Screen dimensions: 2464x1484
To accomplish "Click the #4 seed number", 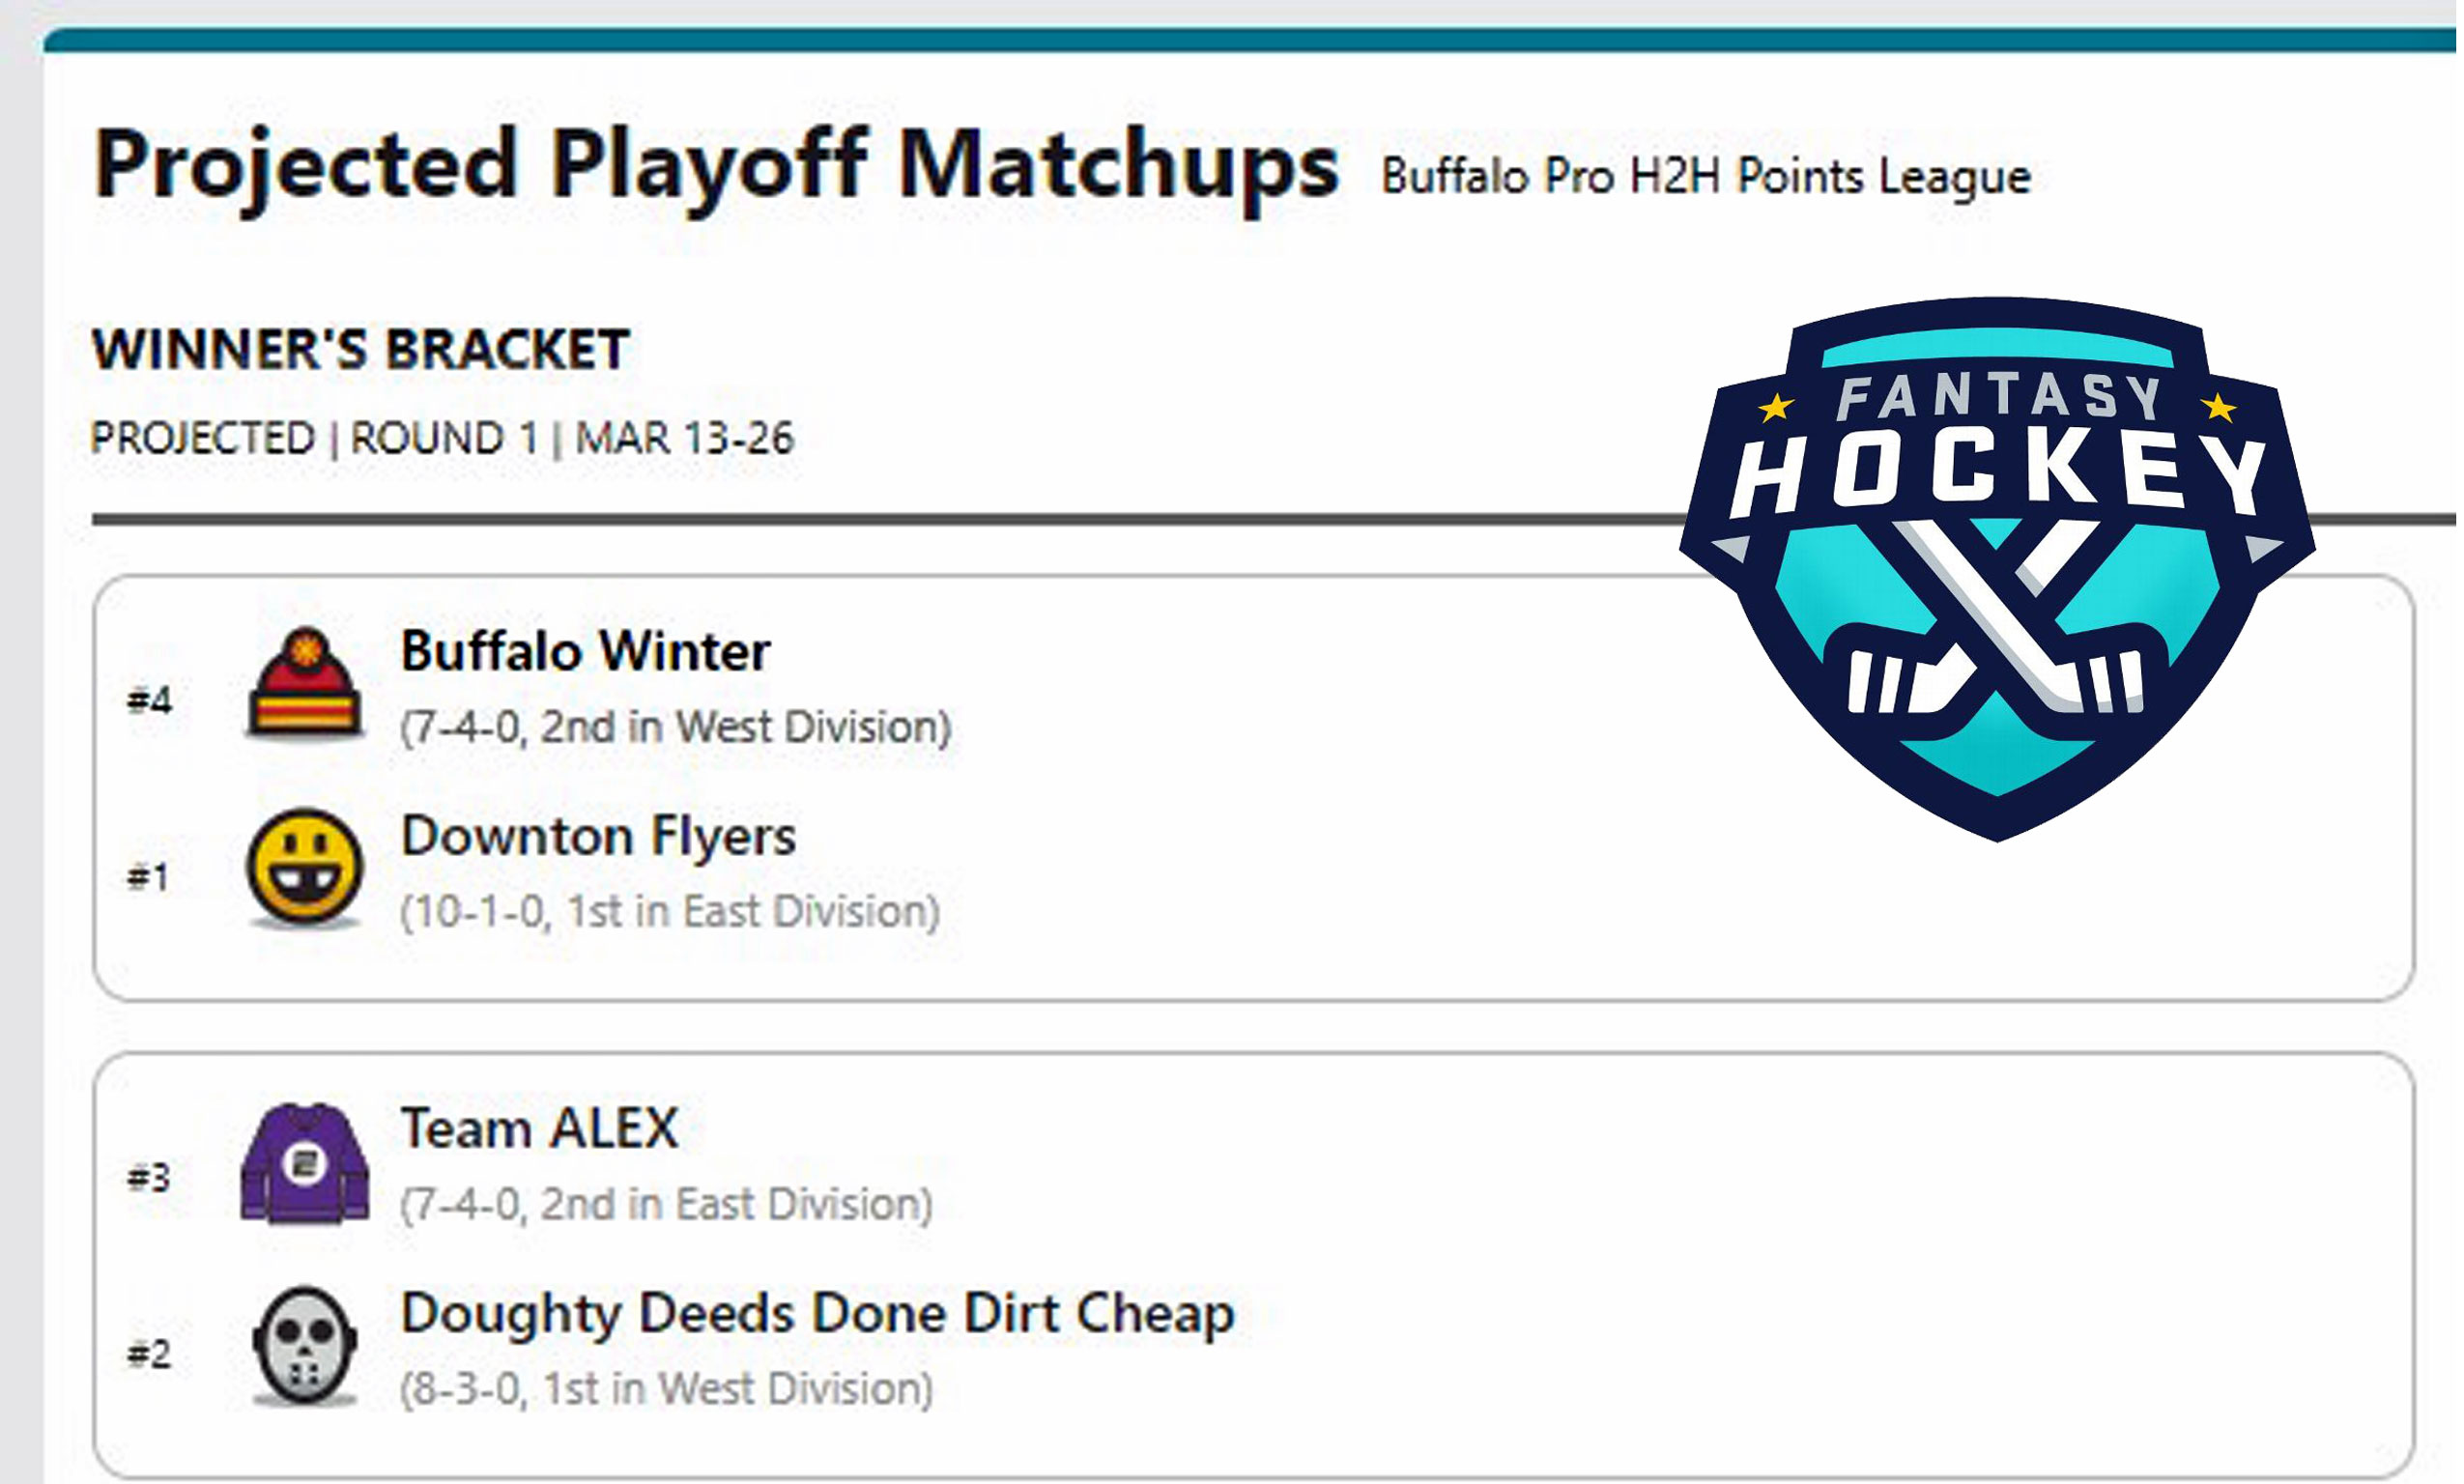I will (x=149, y=700).
